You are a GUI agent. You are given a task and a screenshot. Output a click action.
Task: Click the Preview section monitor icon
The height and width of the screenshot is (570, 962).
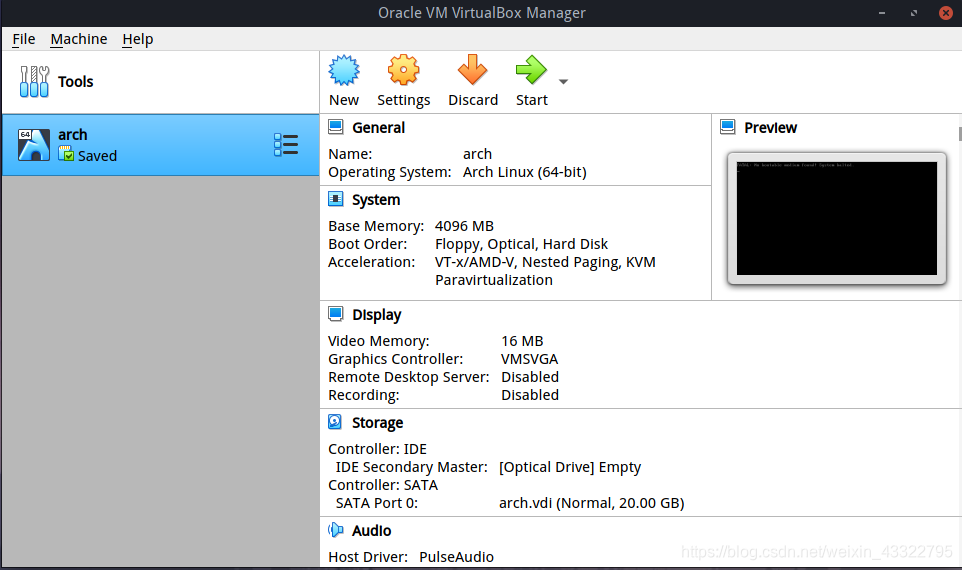(728, 127)
